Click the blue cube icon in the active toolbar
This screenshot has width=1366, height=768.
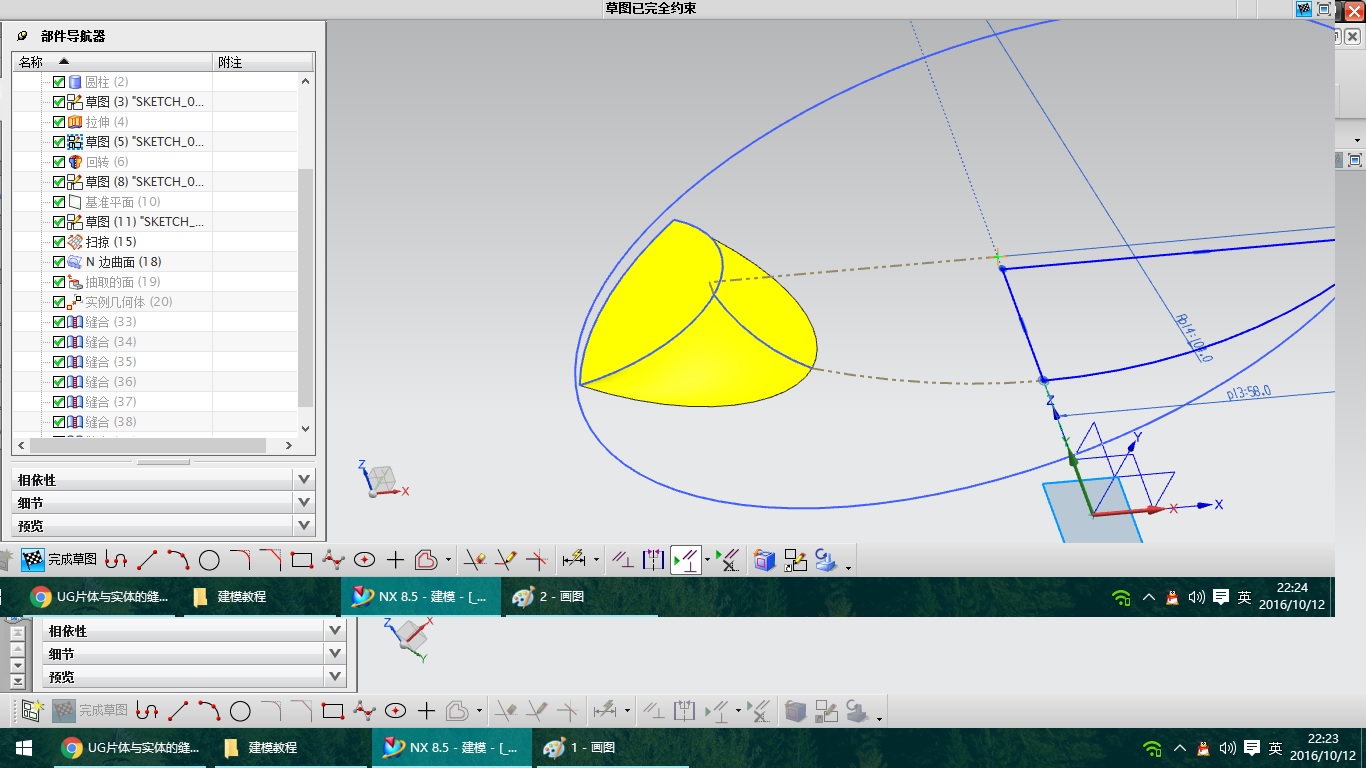(765, 560)
